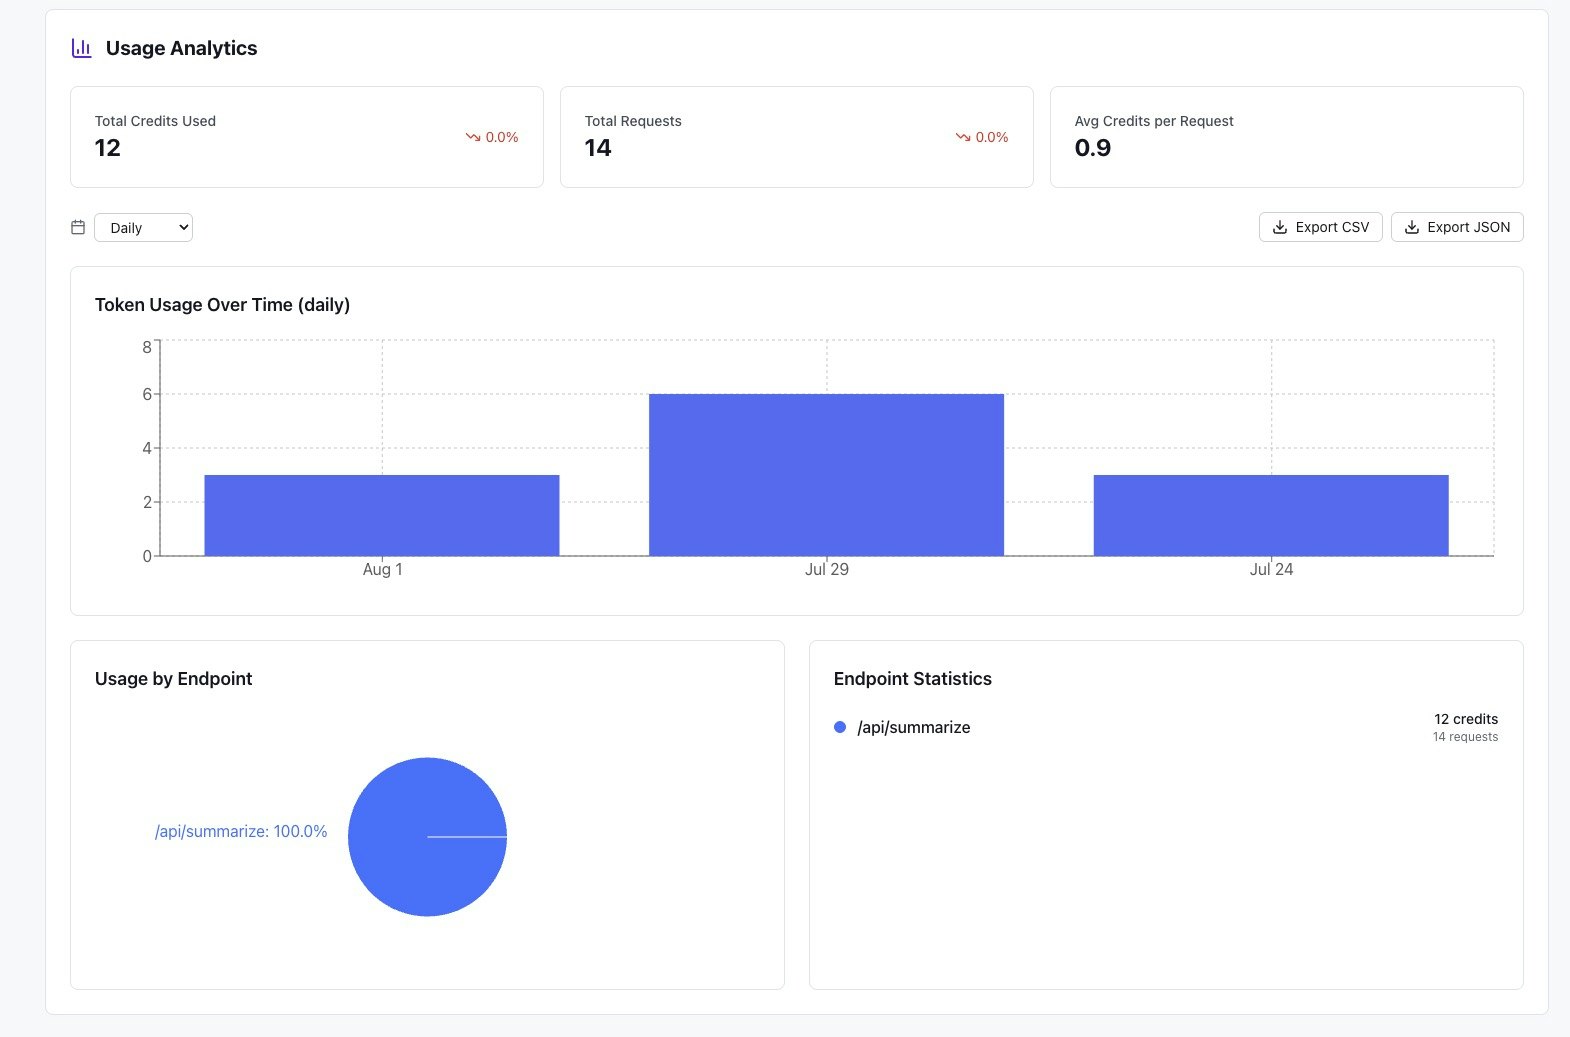The width and height of the screenshot is (1570, 1037).
Task: Click the download icon in Export JSON
Action: click(x=1411, y=227)
